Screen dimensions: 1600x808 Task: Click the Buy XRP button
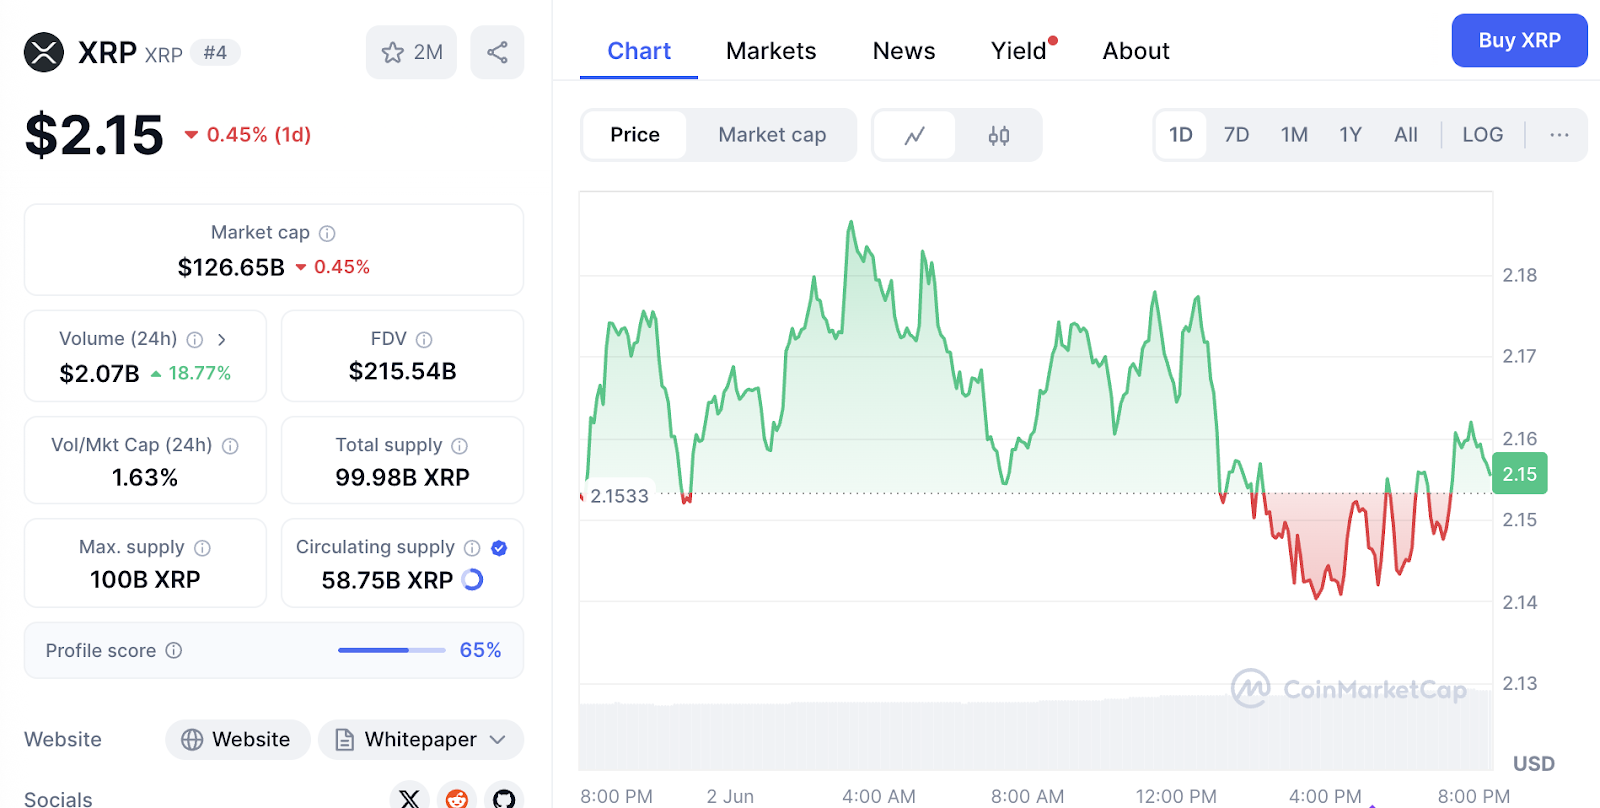coord(1519,41)
